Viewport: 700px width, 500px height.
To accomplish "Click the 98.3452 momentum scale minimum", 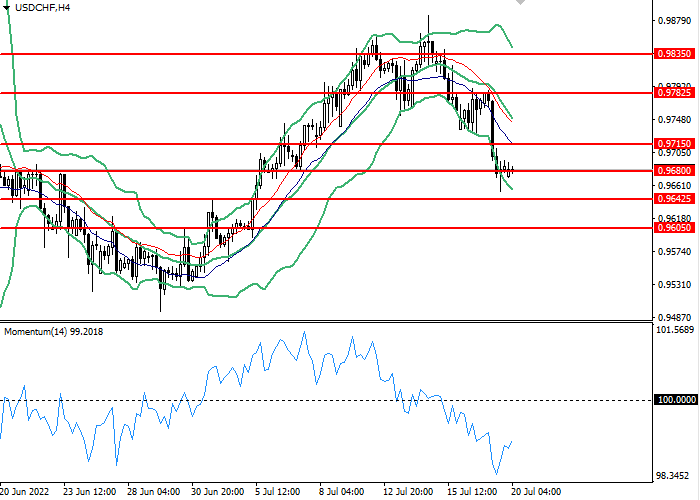I will click(x=677, y=476).
